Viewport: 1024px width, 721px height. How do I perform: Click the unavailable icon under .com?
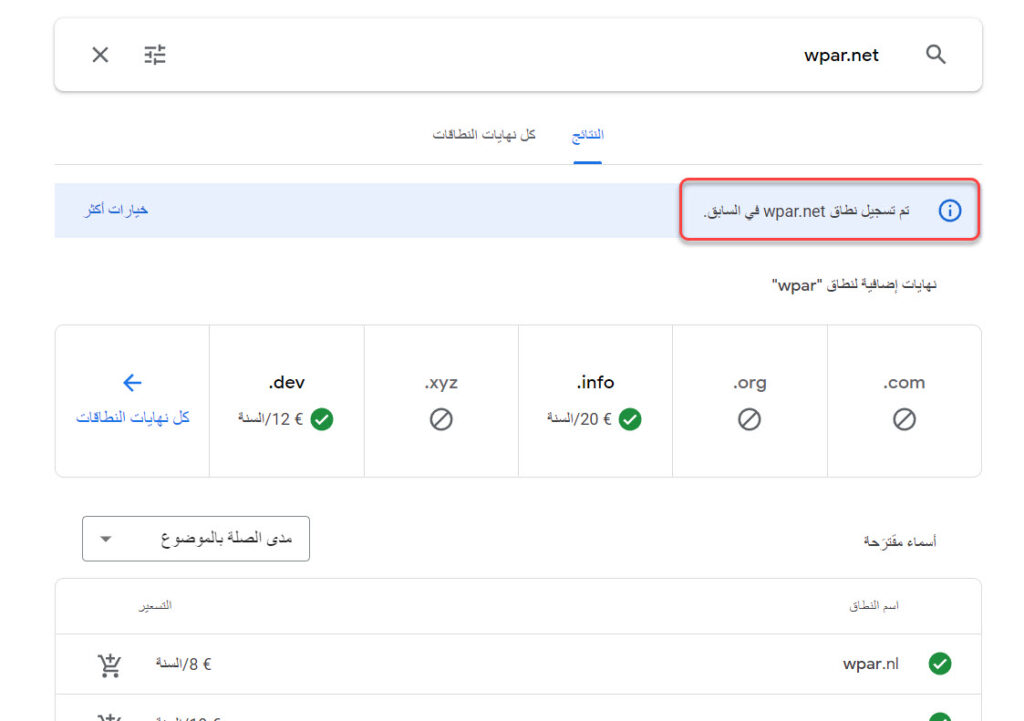[904, 419]
